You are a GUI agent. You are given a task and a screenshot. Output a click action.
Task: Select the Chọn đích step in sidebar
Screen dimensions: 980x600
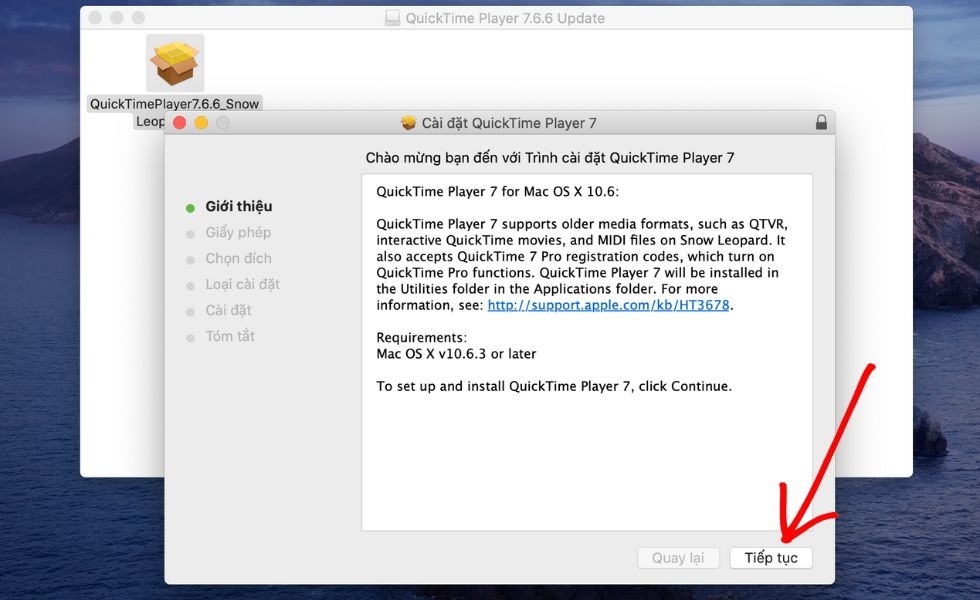coord(238,258)
